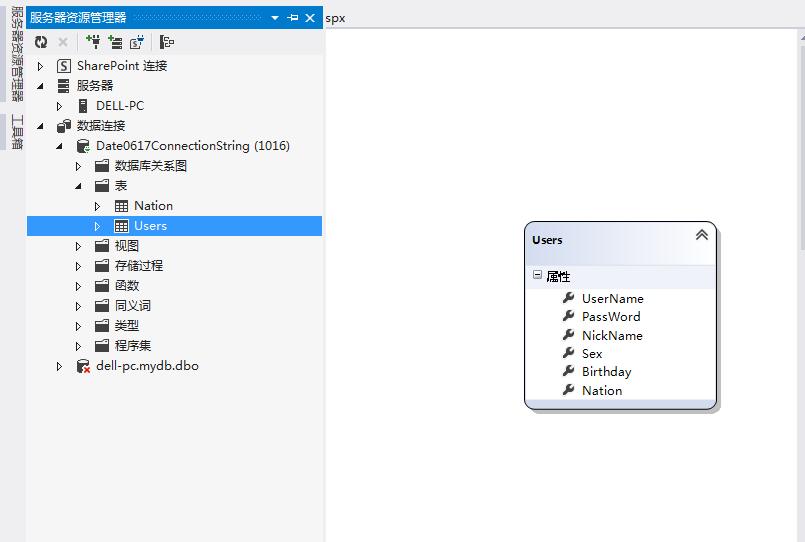
Task: Click the wrench icon beside Sex property
Action: coord(568,353)
